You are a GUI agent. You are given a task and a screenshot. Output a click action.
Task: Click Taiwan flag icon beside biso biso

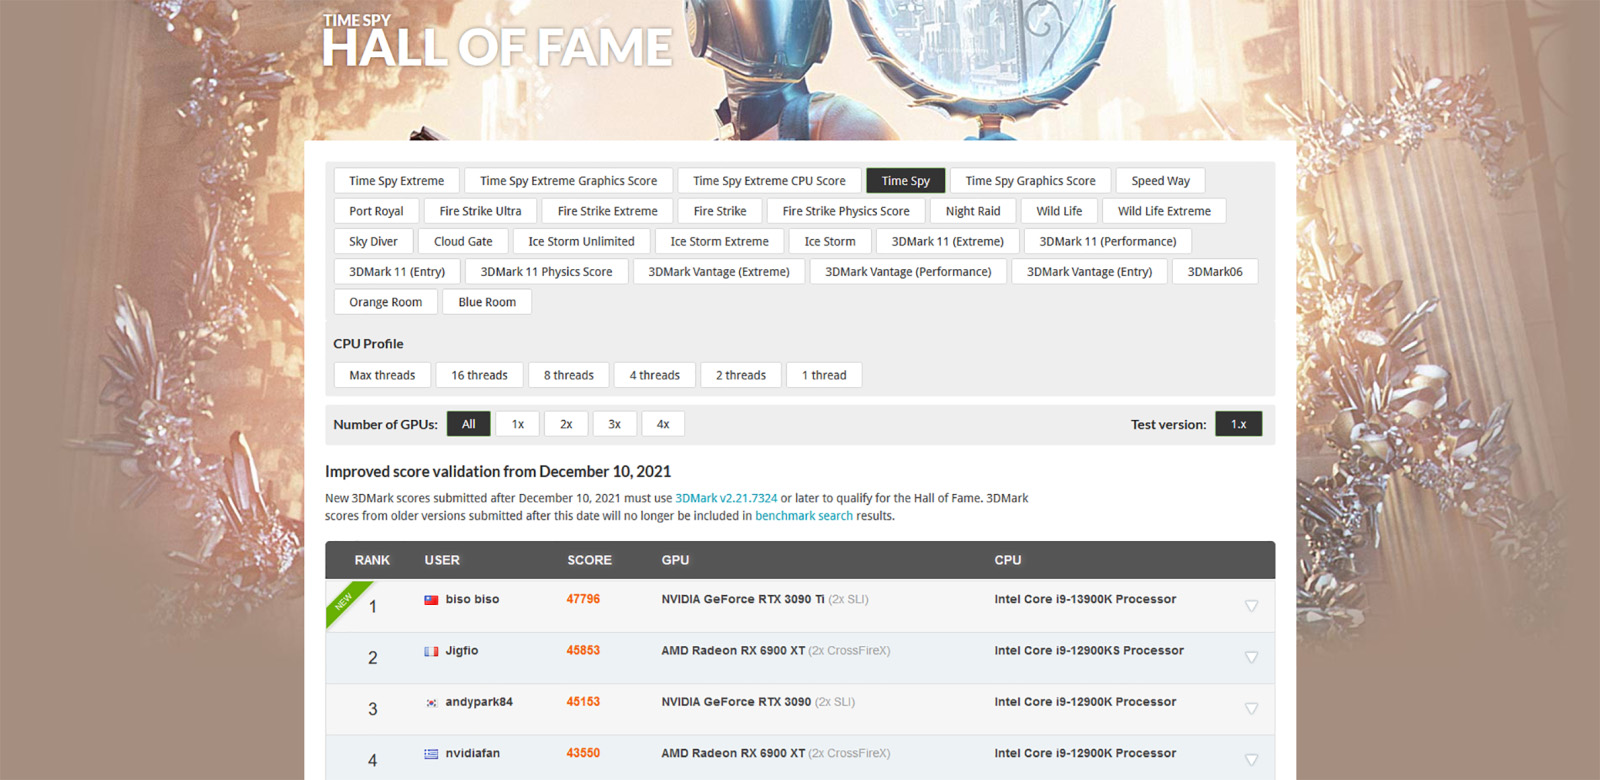pos(431,600)
